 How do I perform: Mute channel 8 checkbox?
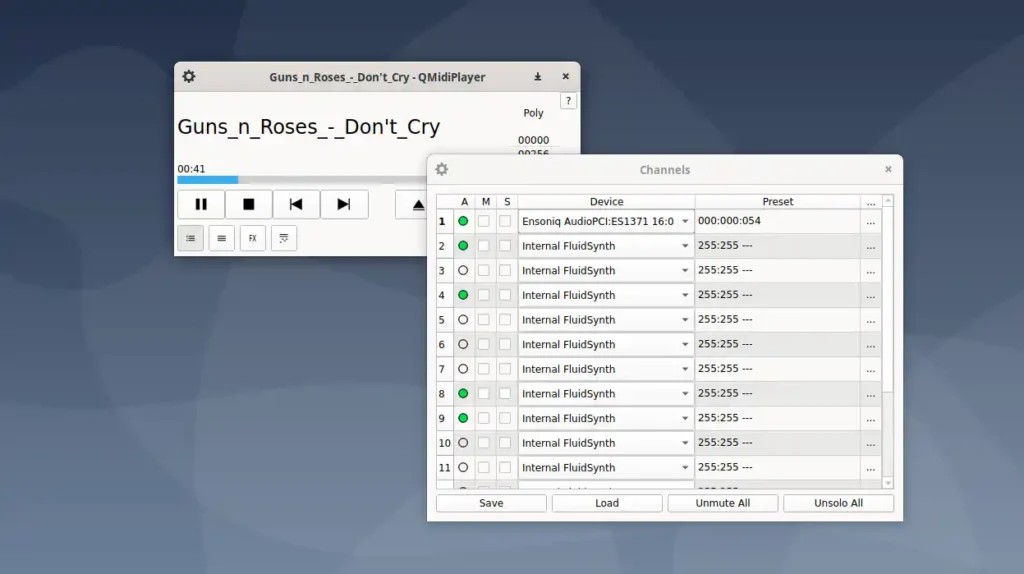click(x=484, y=394)
